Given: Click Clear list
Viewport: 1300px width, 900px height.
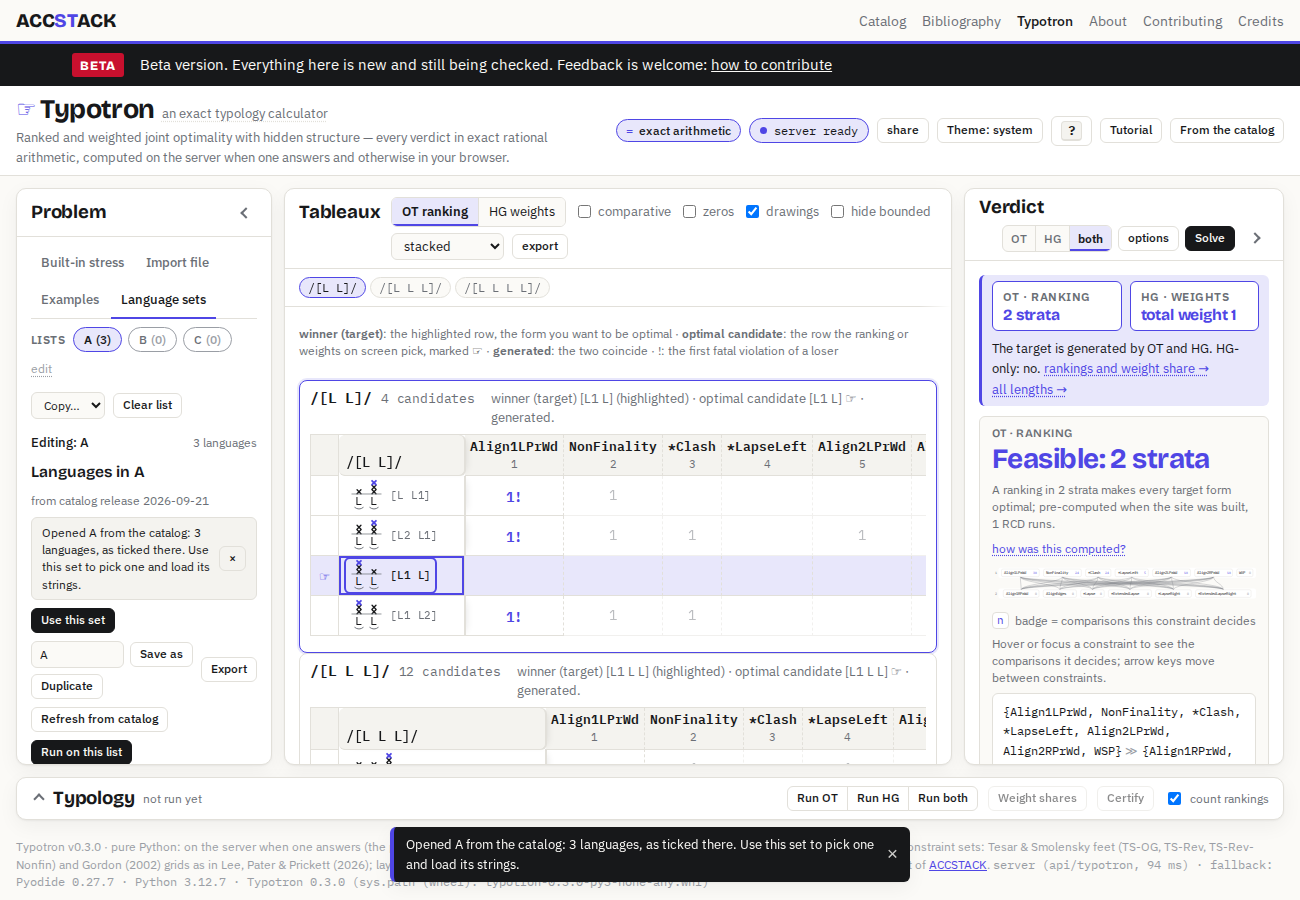Looking at the screenshot, I should [x=148, y=405].
